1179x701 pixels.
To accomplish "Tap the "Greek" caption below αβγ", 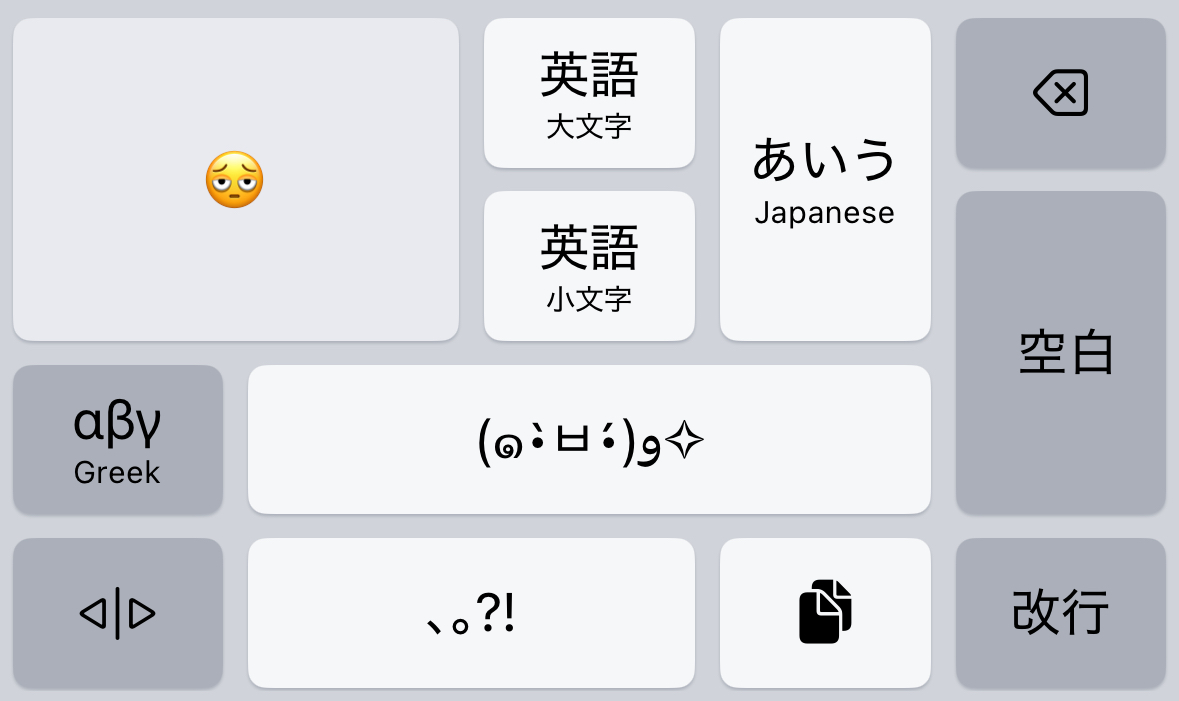I will pyautogui.click(x=117, y=473).
